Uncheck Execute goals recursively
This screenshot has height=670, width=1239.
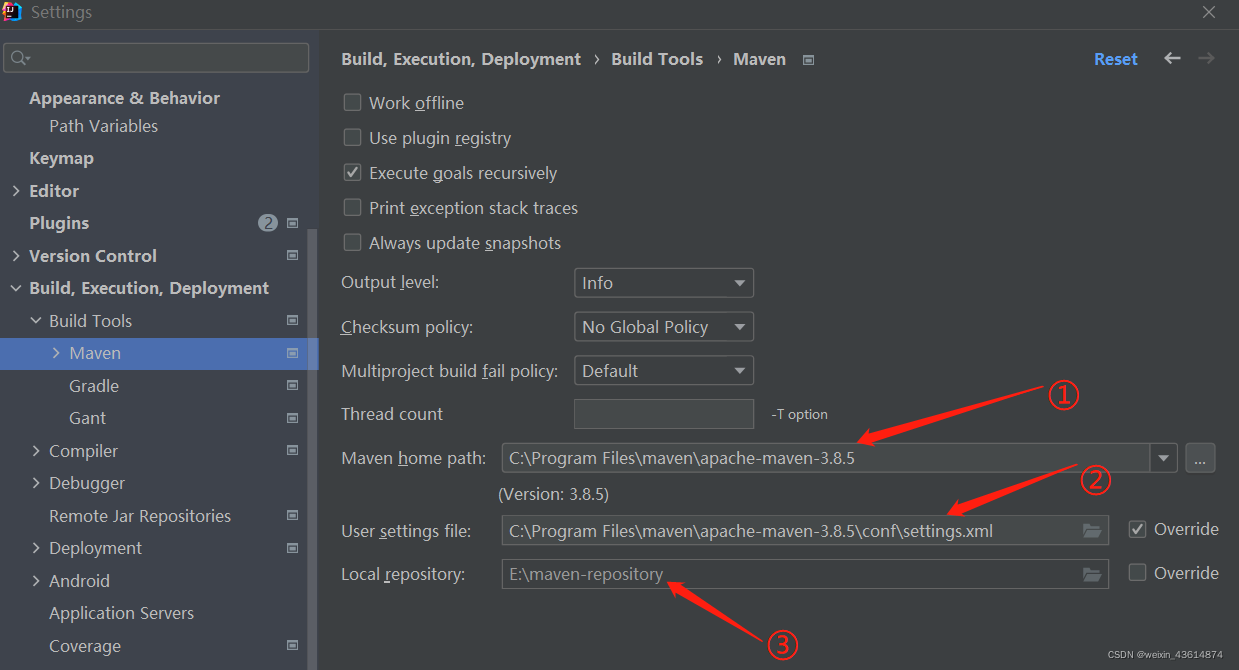point(352,173)
